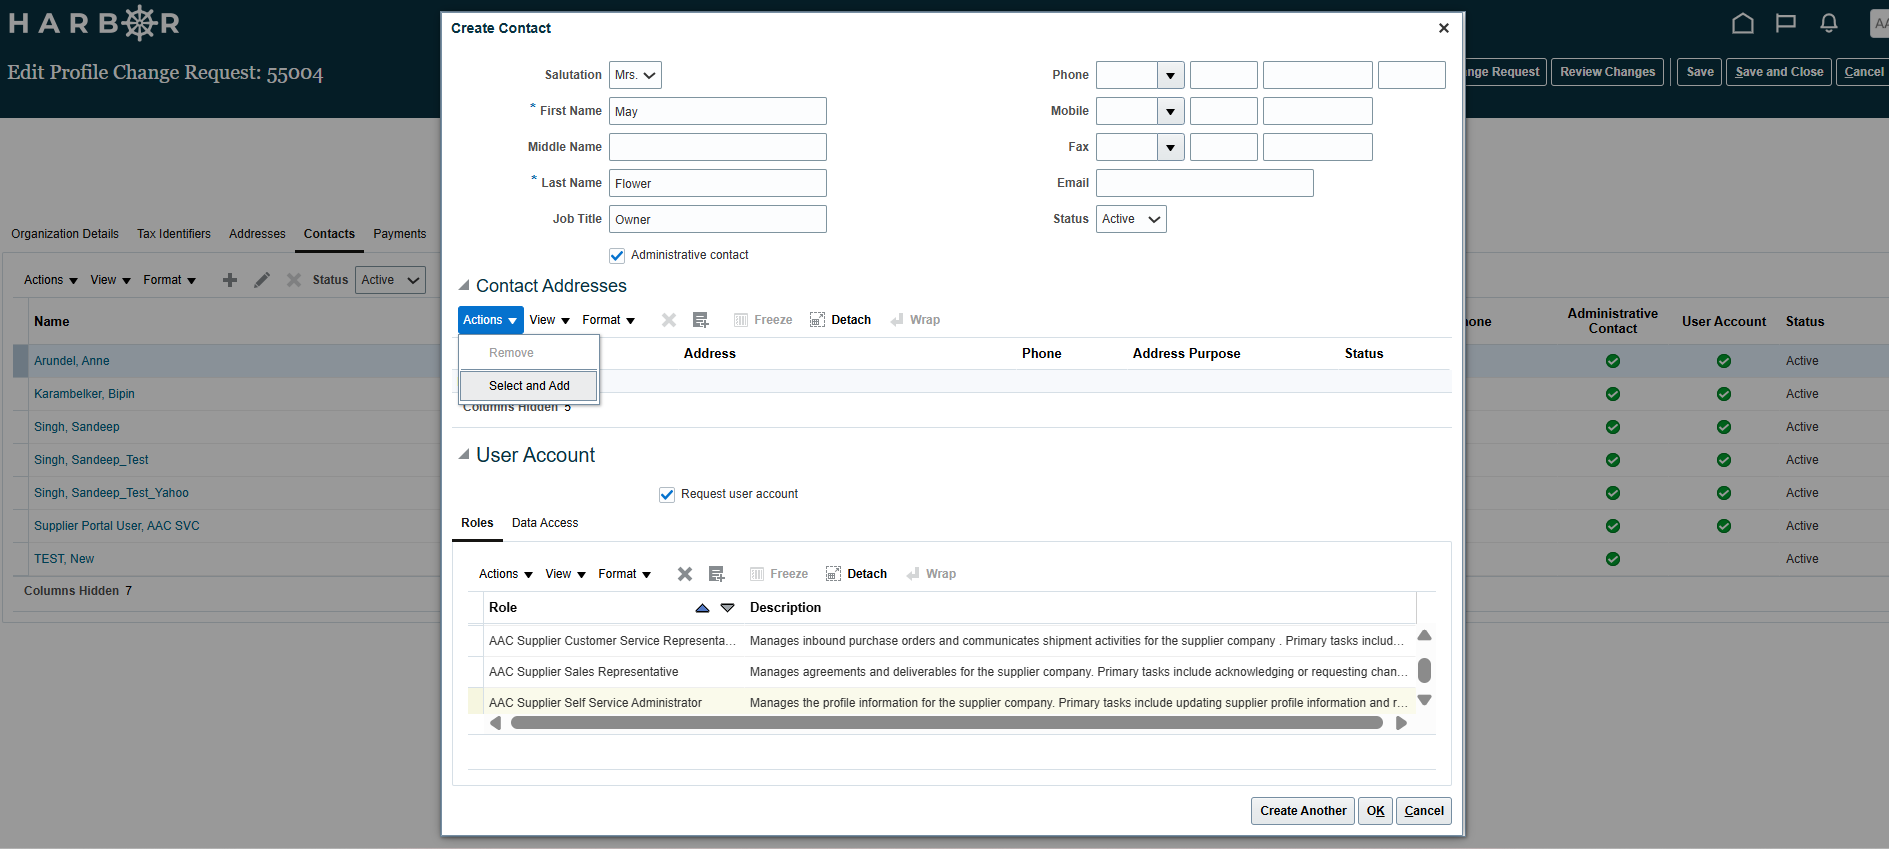Open Format menu in Contact Addresses toolbar
The height and width of the screenshot is (849, 1889).
[608, 320]
